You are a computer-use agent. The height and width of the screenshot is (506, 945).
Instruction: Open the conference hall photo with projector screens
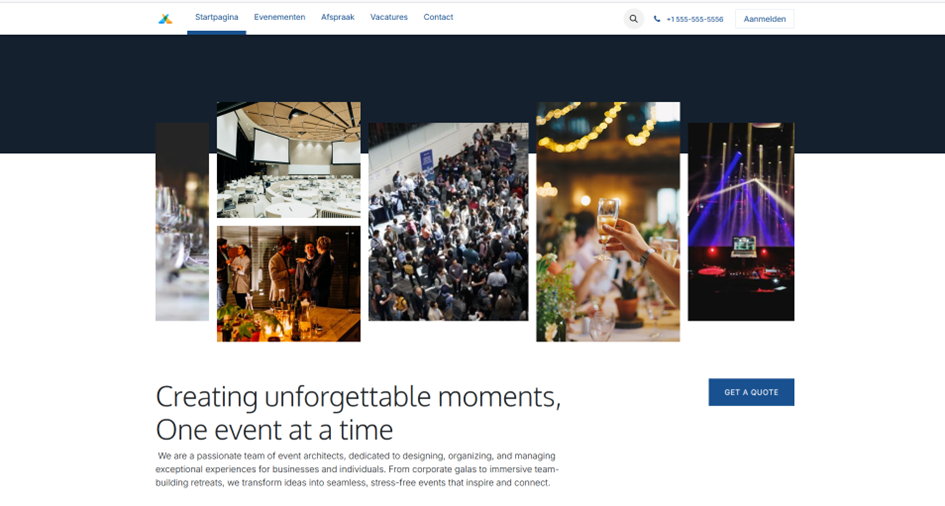click(289, 160)
